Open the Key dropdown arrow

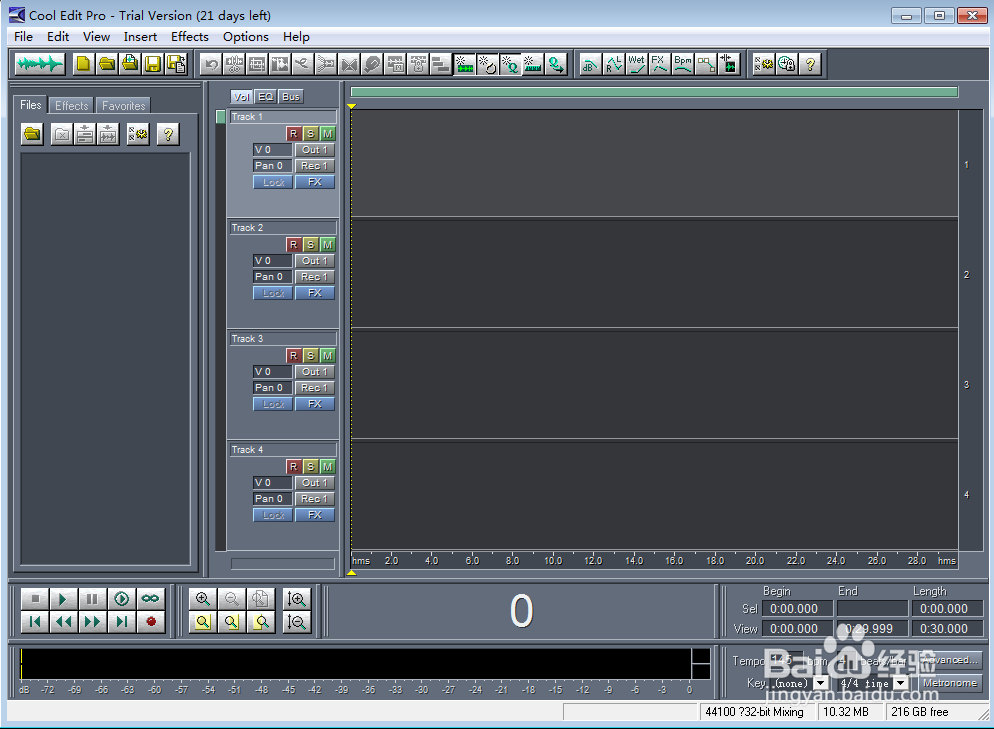pos(821,683)
